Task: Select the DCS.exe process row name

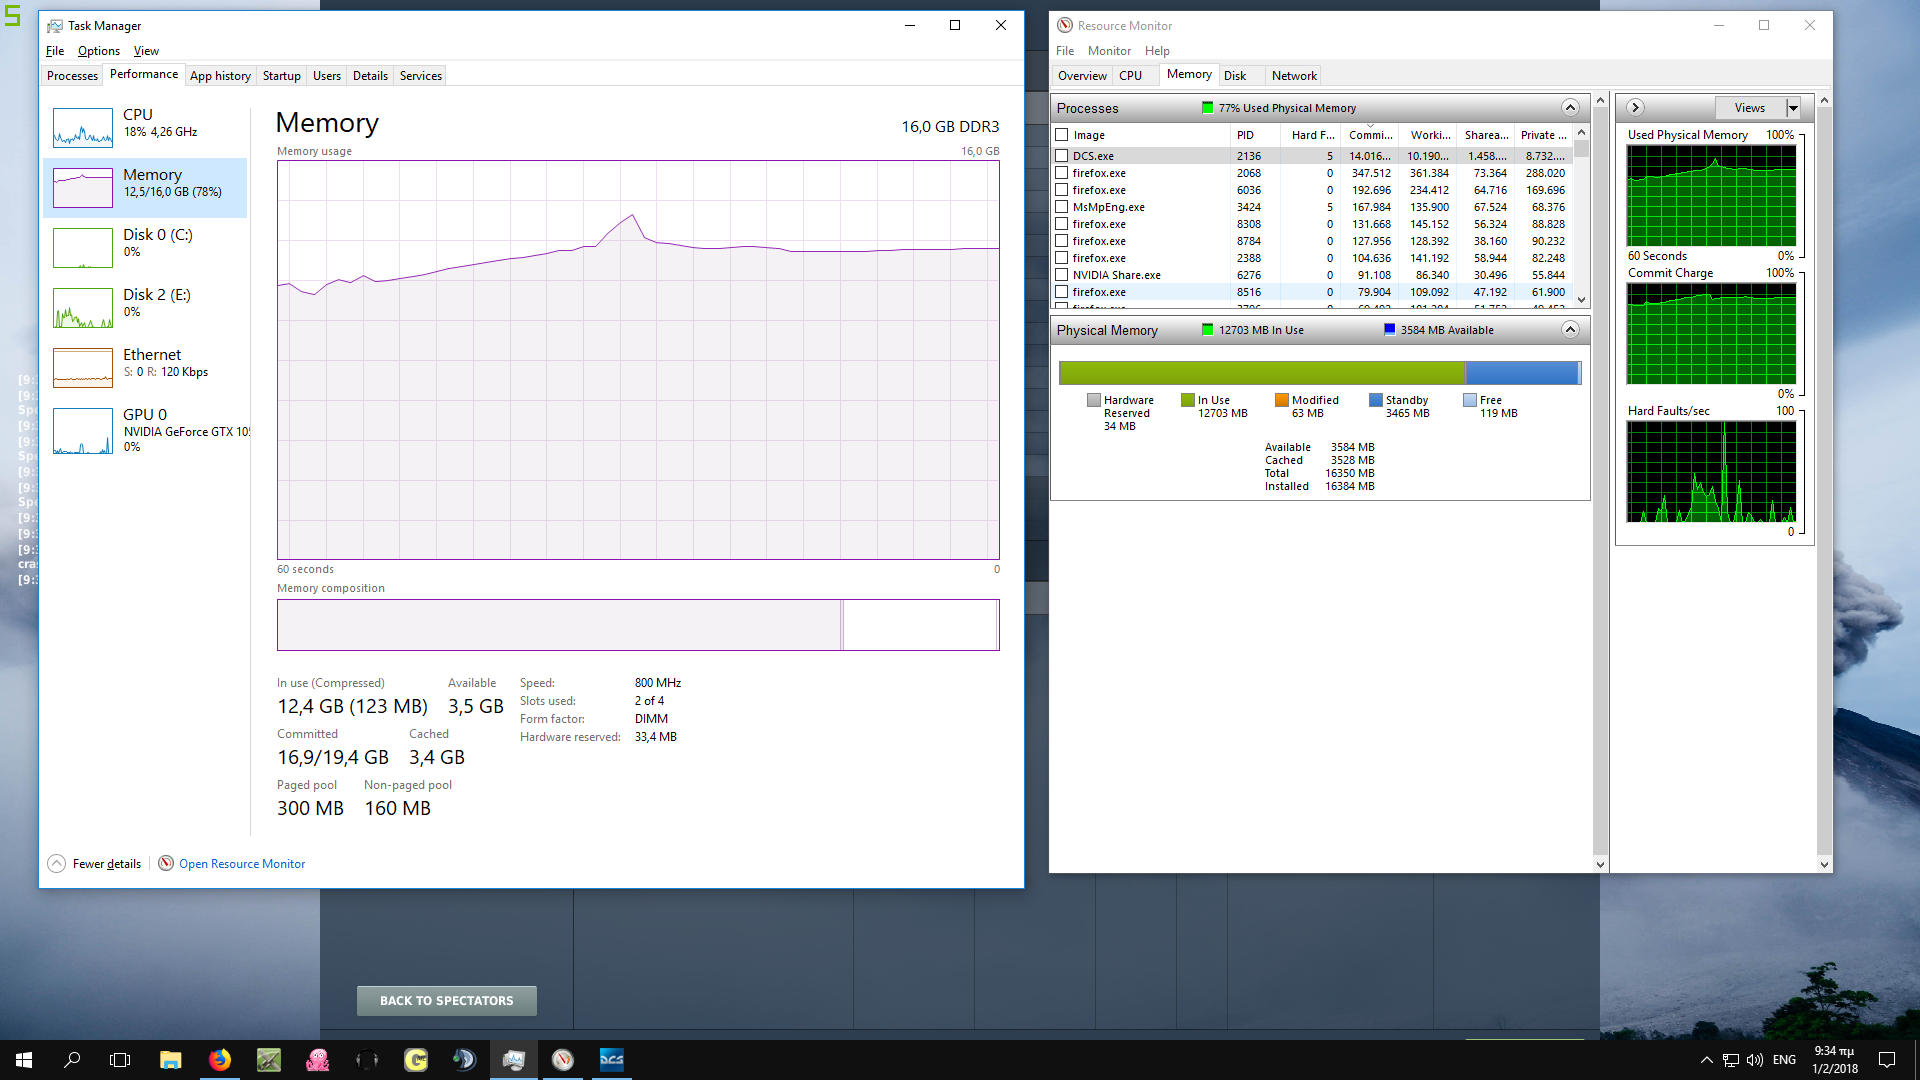Action: point(1093,156)
